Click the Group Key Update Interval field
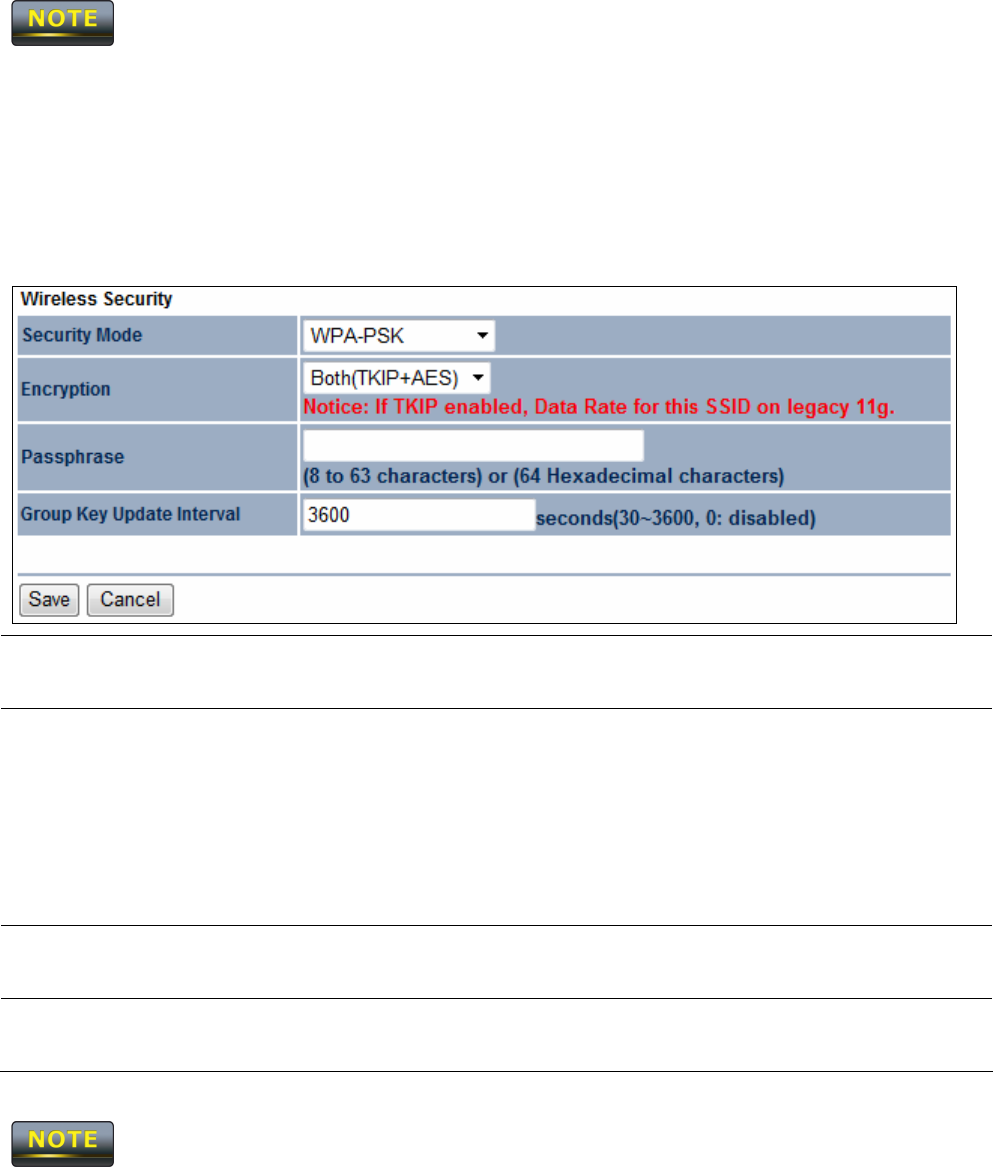993x1167 pixels. point(419,515)
